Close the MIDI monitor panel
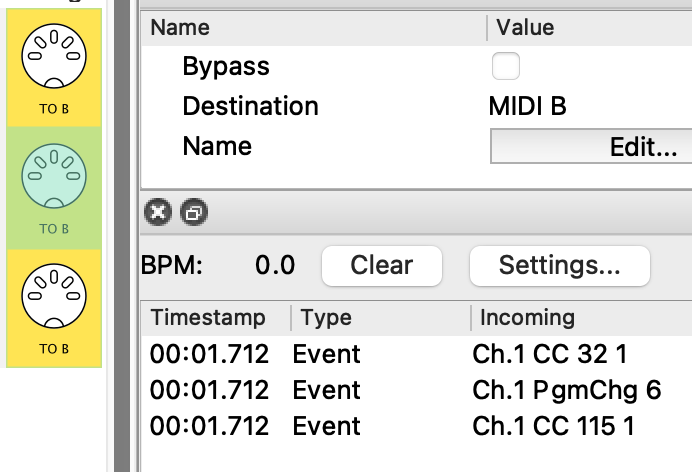This screenshot has height=472, width=692. (158, 212)
